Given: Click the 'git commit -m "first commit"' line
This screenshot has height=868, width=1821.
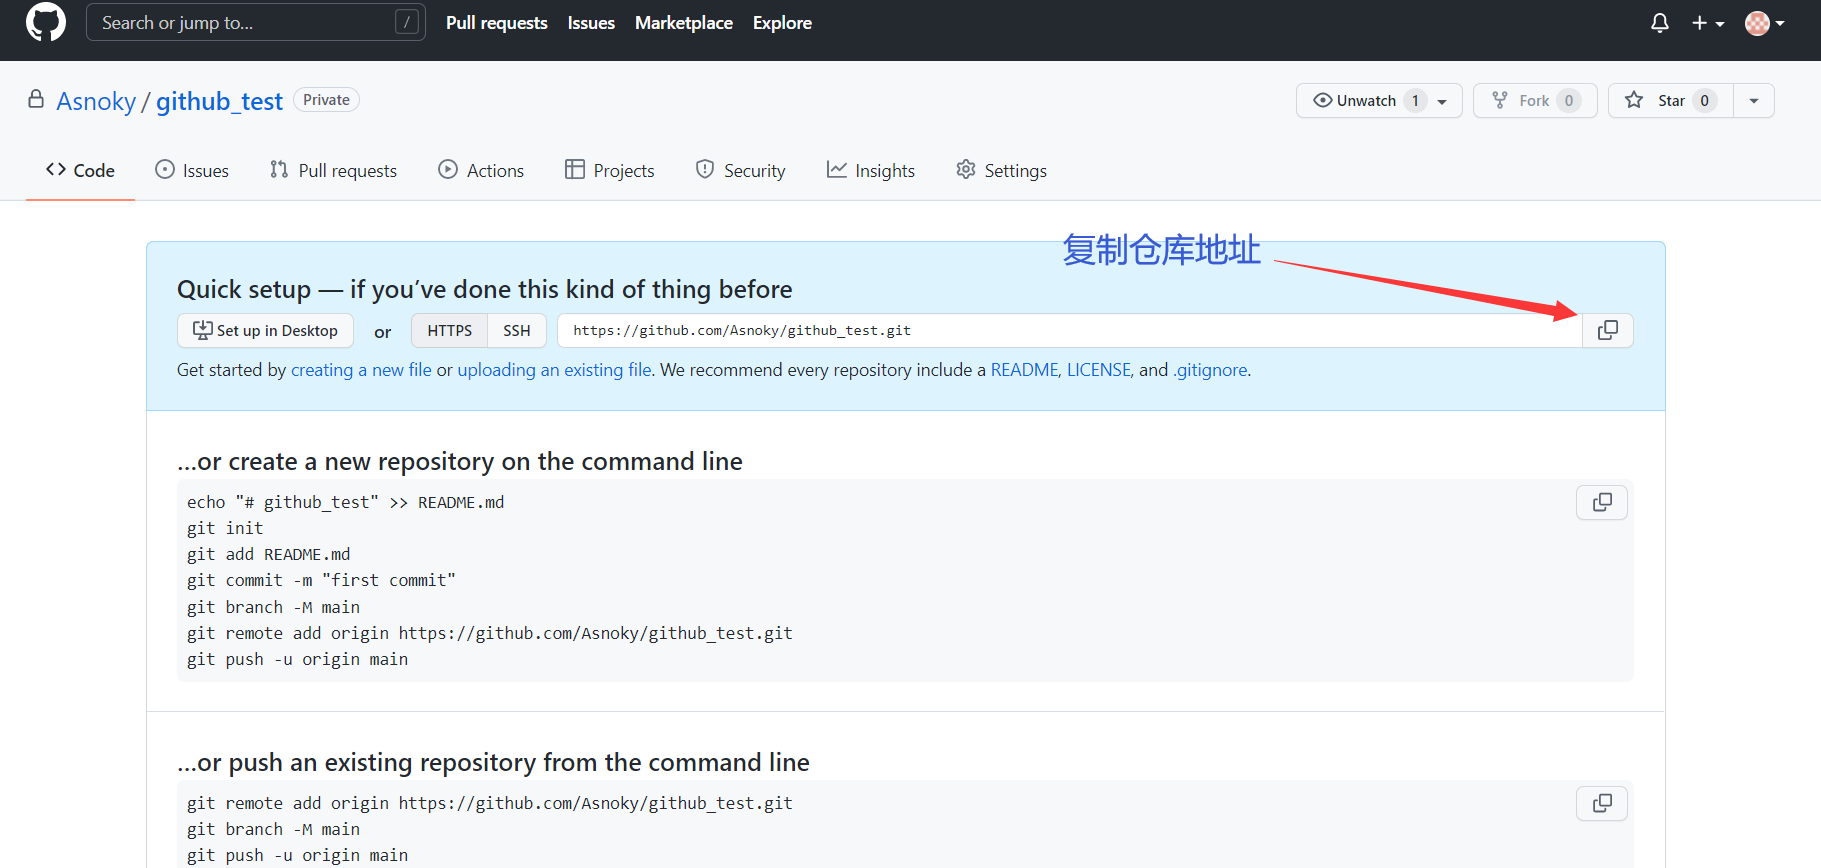Looking at the screenshot, I should pos(321,580).
